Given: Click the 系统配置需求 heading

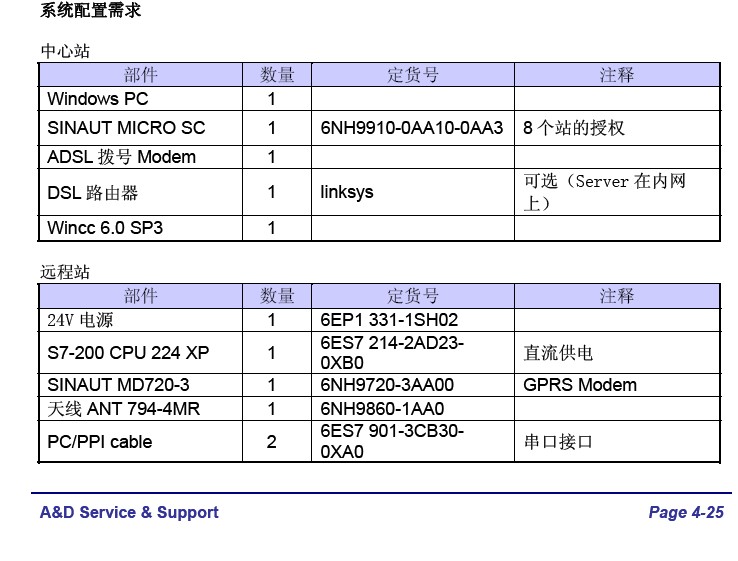Looking at the screenshot, I should [91, 11].
